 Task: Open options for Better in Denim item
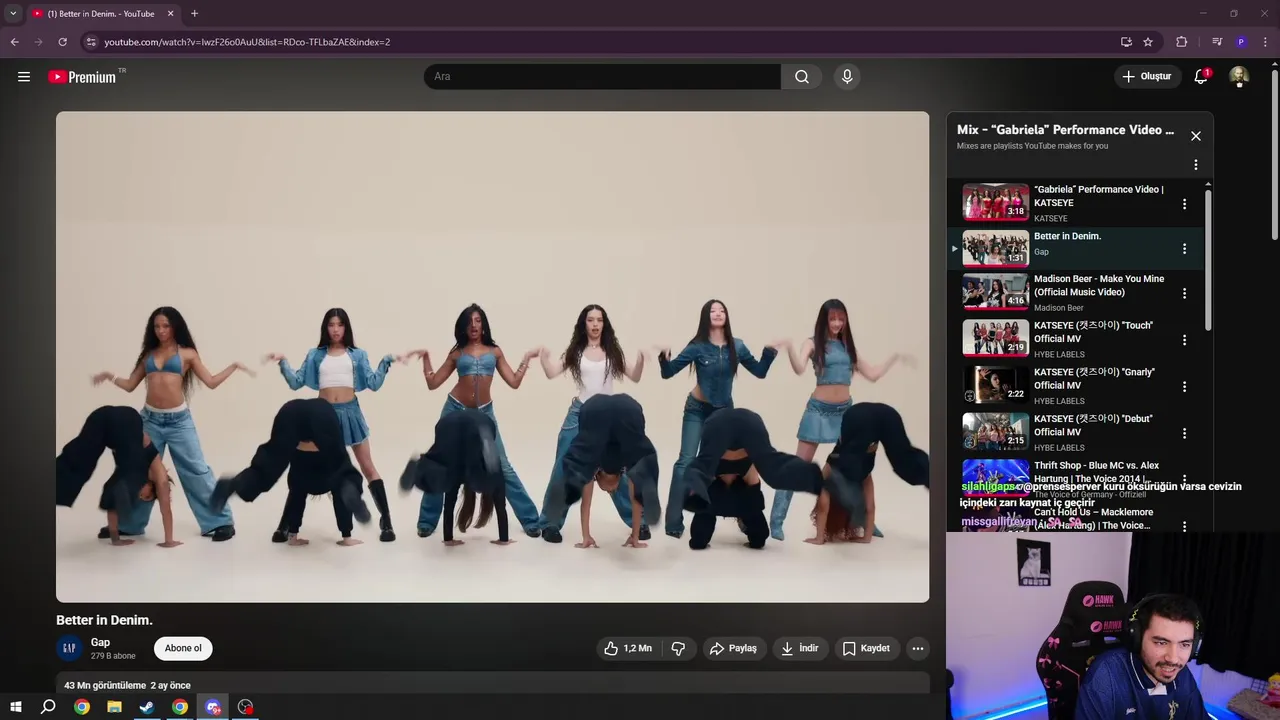pos(1185,249)
